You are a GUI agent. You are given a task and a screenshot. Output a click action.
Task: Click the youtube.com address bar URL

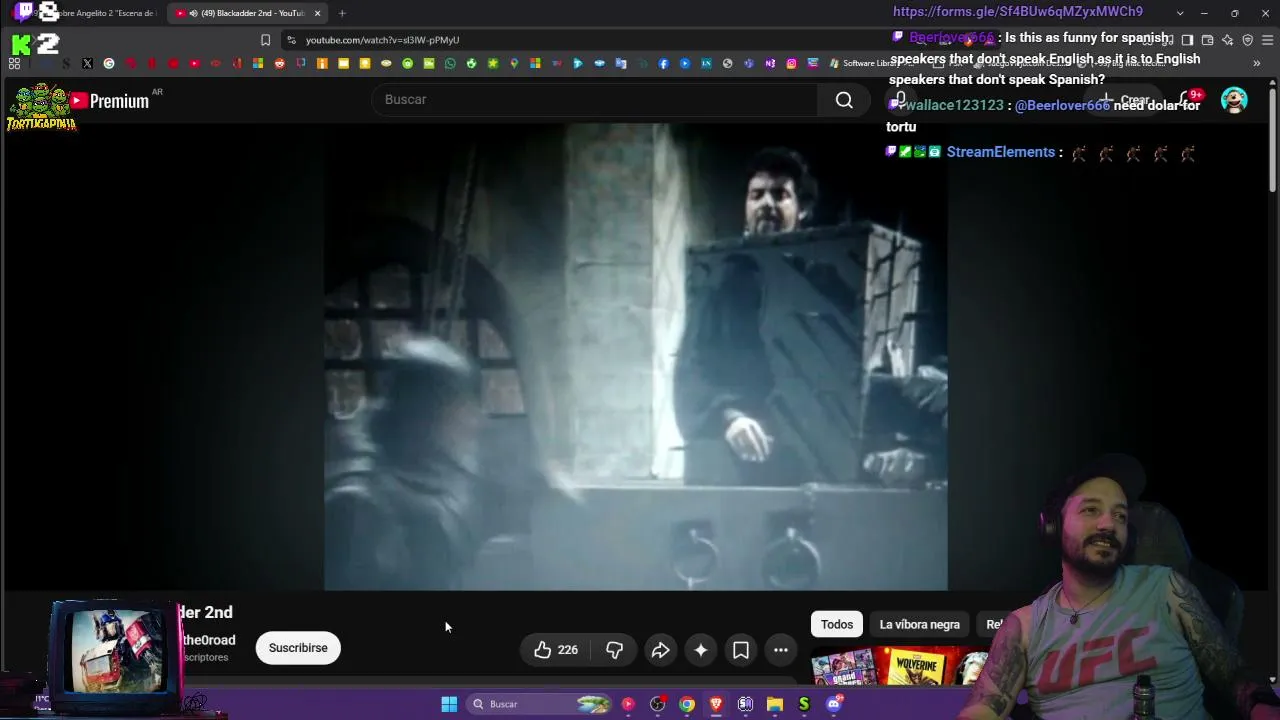click(x=382, y=40)
